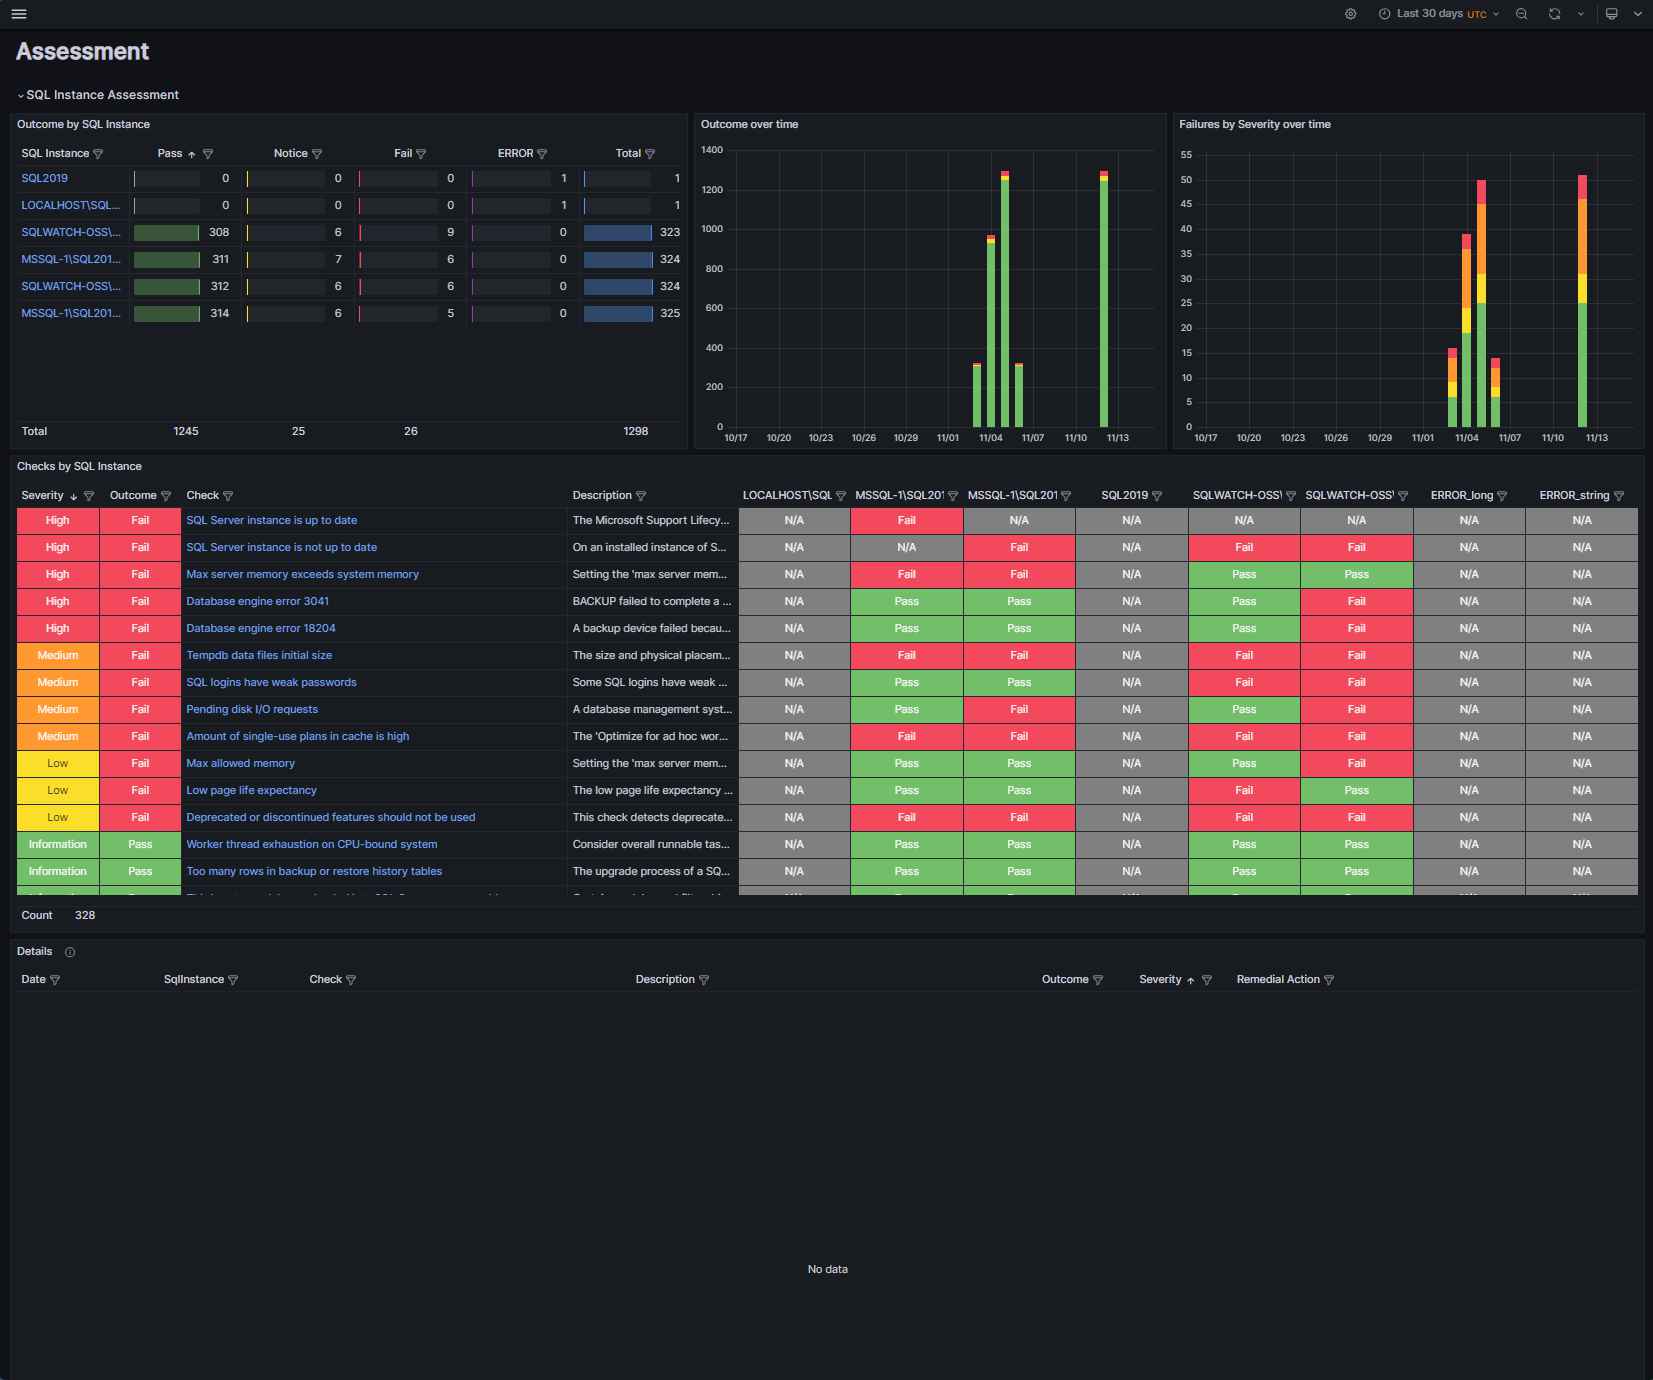Open 'Max allowed memory' check
The height and width of the screenshot is (1380, 1653).
240,763
